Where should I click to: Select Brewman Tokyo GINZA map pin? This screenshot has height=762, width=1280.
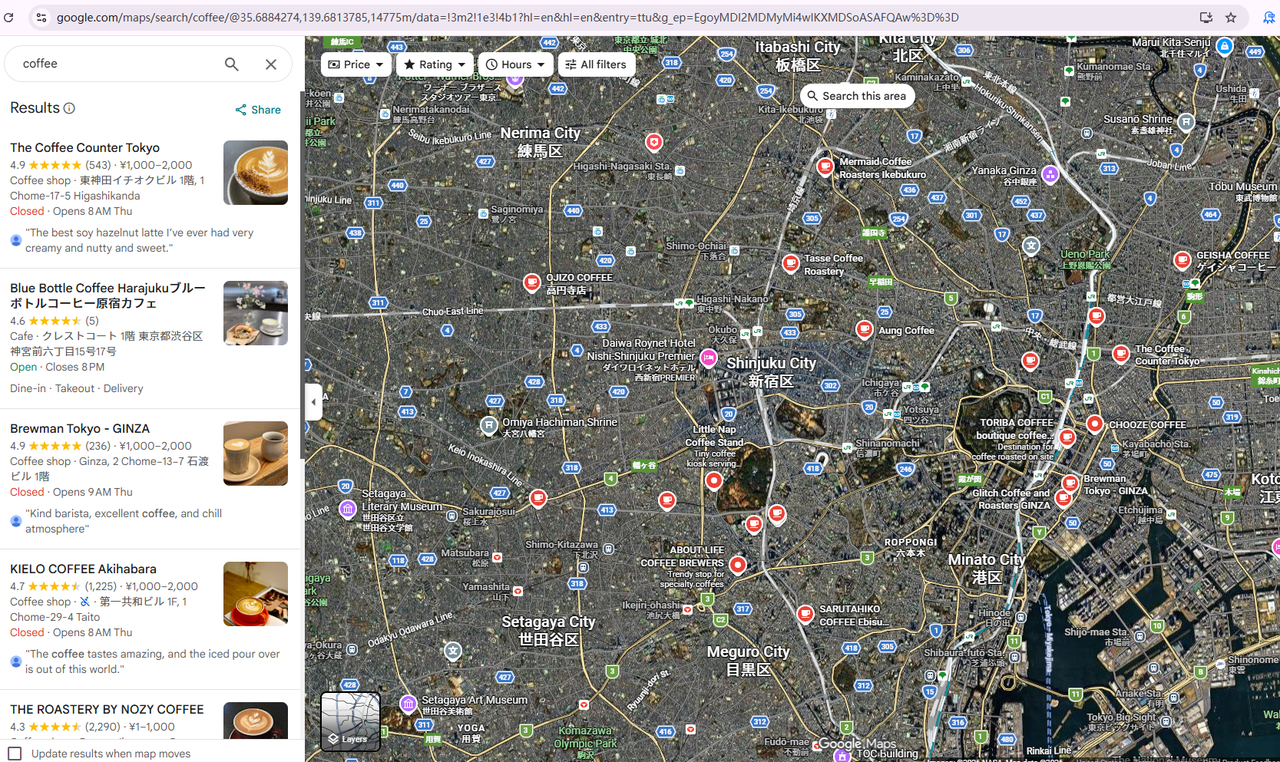coord(1071,483)
